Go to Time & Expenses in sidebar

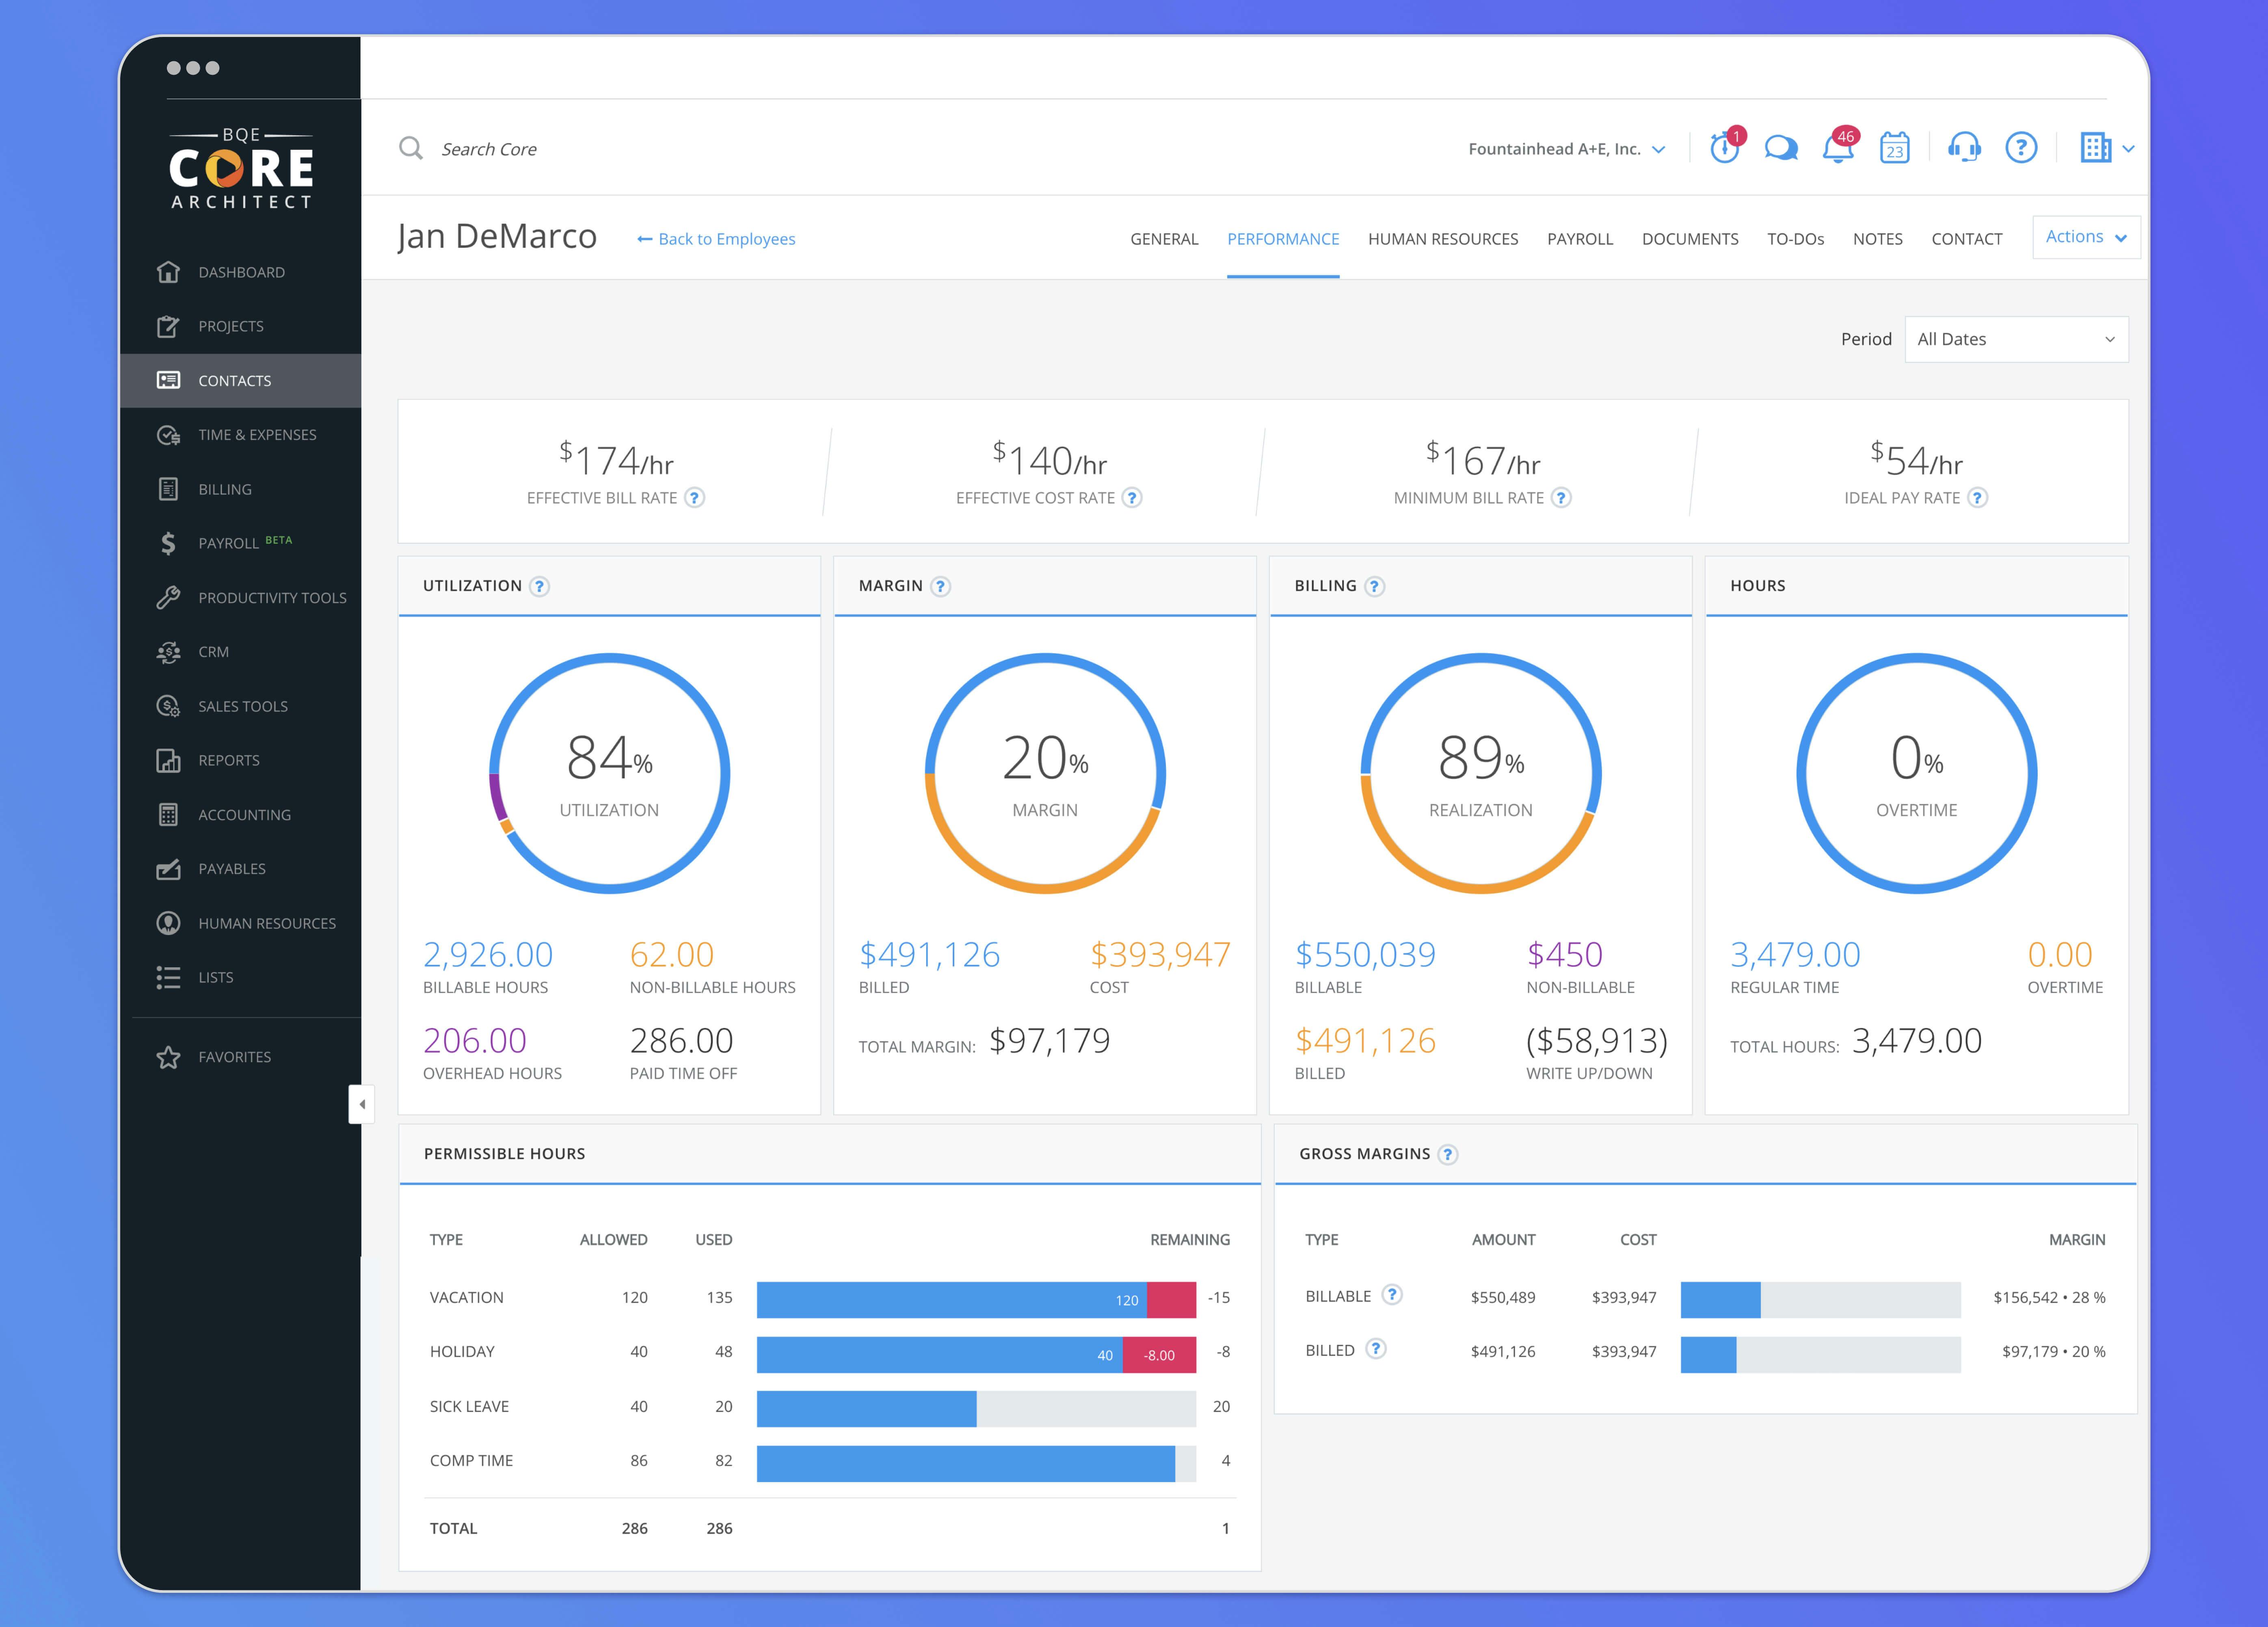point(257,435)
